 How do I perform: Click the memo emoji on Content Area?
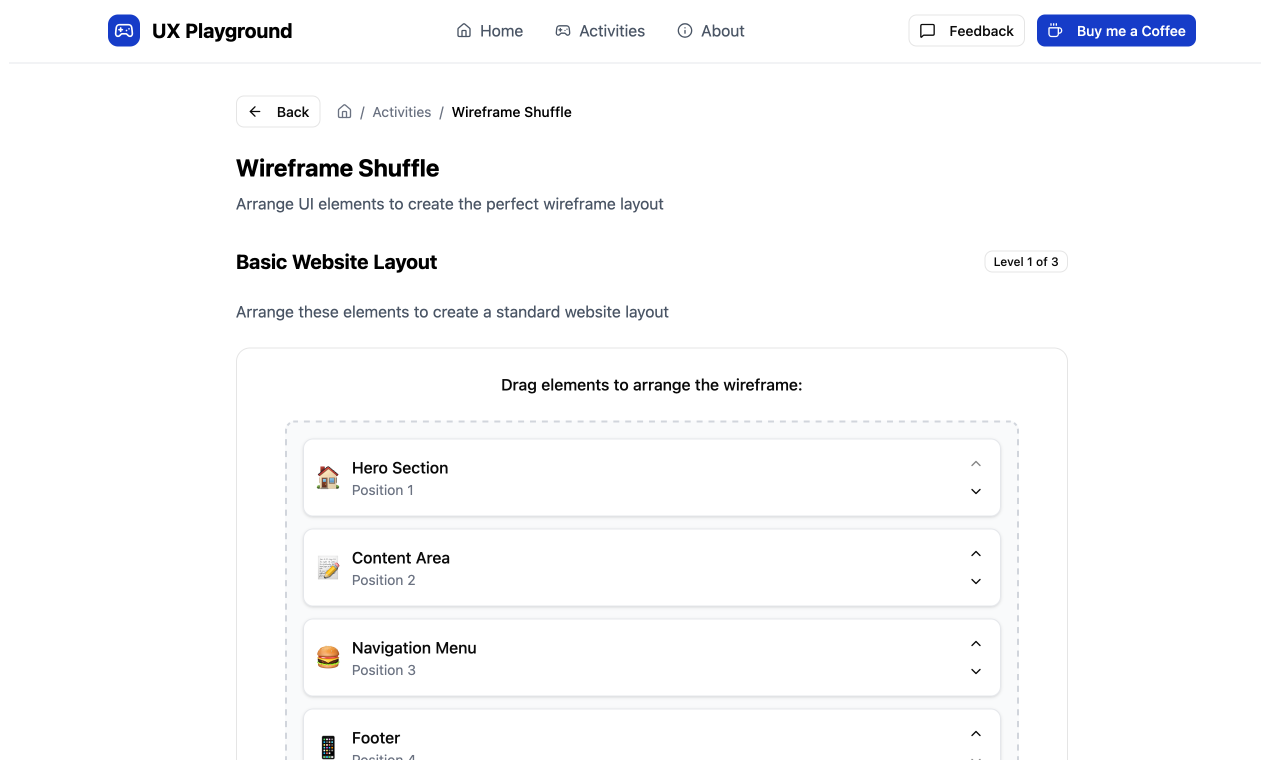click(x=328, y=568)
